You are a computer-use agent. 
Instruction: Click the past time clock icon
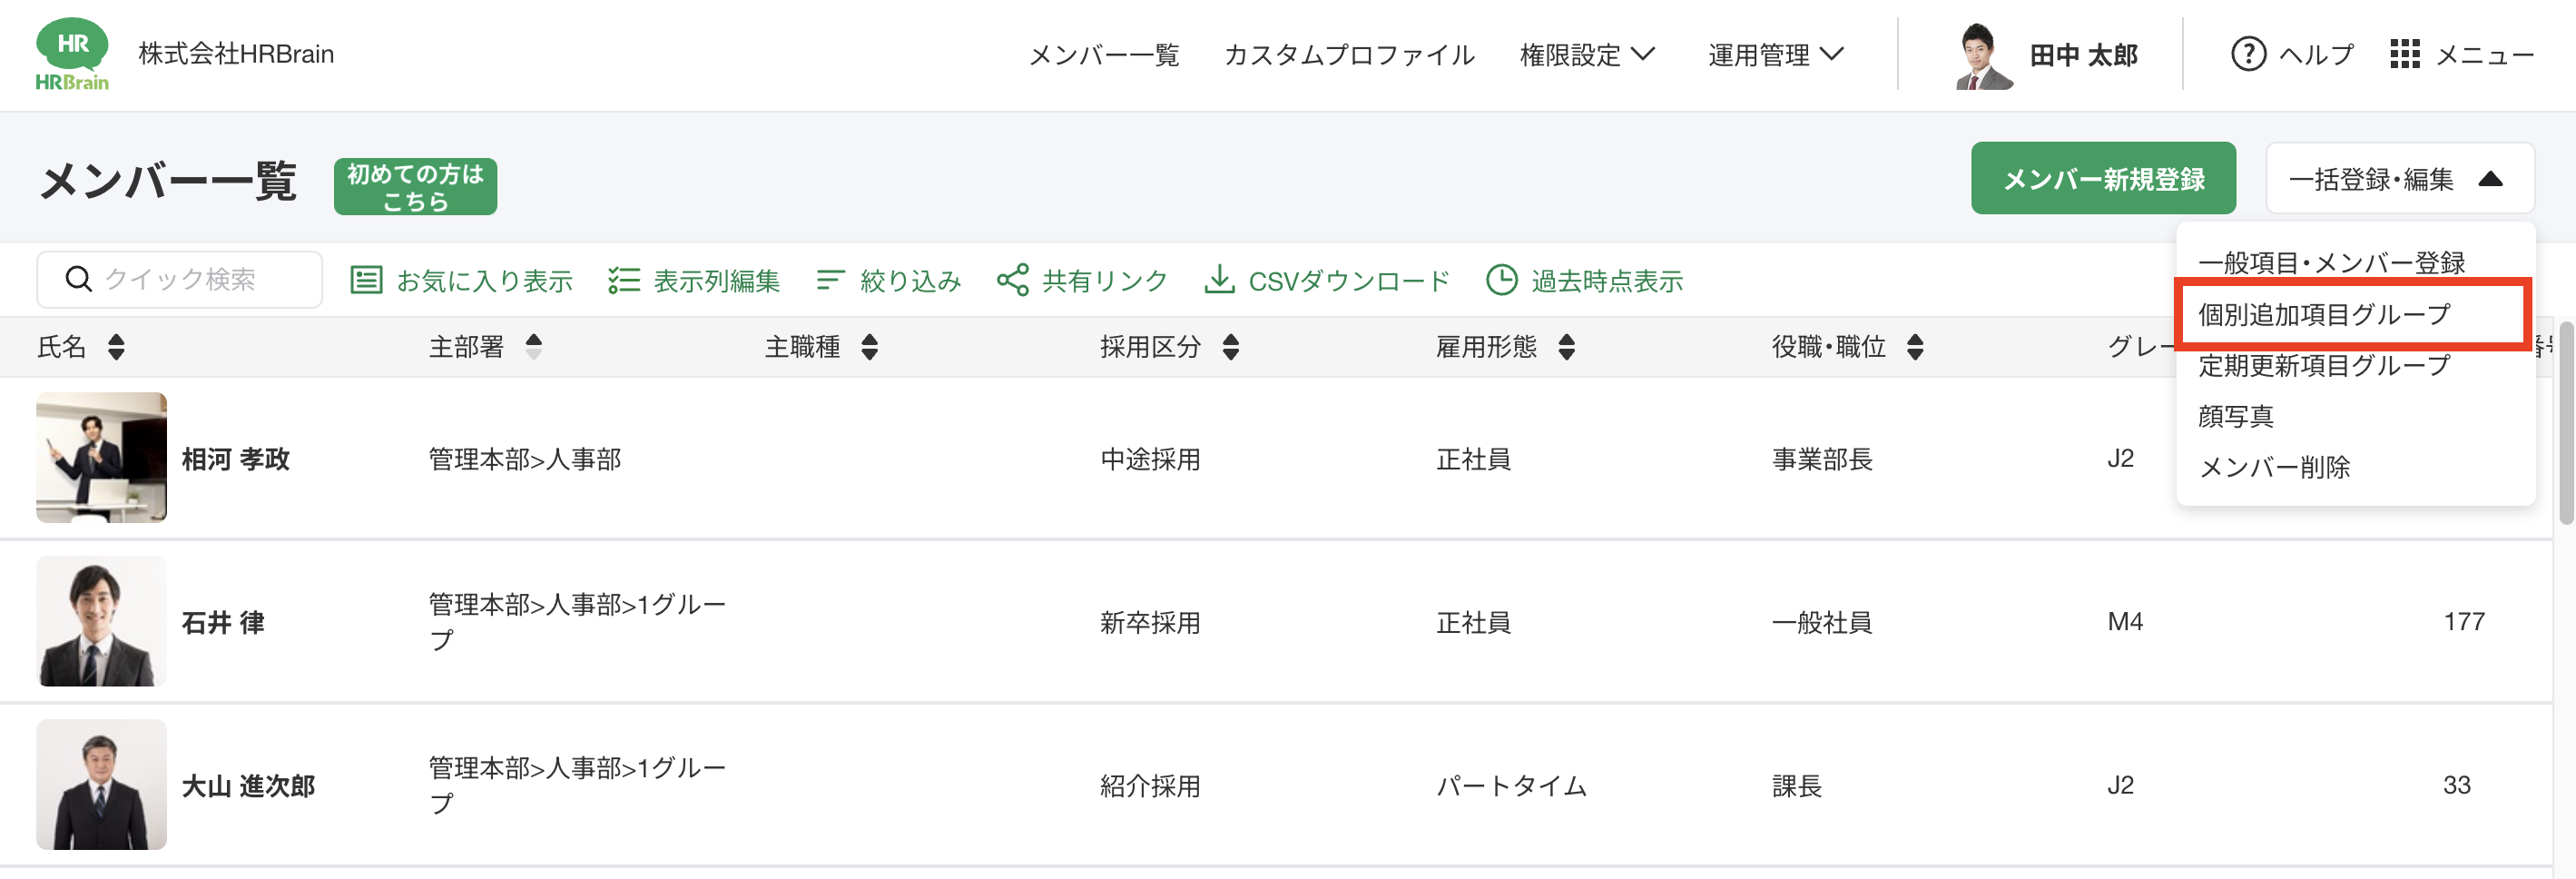coord(1501,280)
